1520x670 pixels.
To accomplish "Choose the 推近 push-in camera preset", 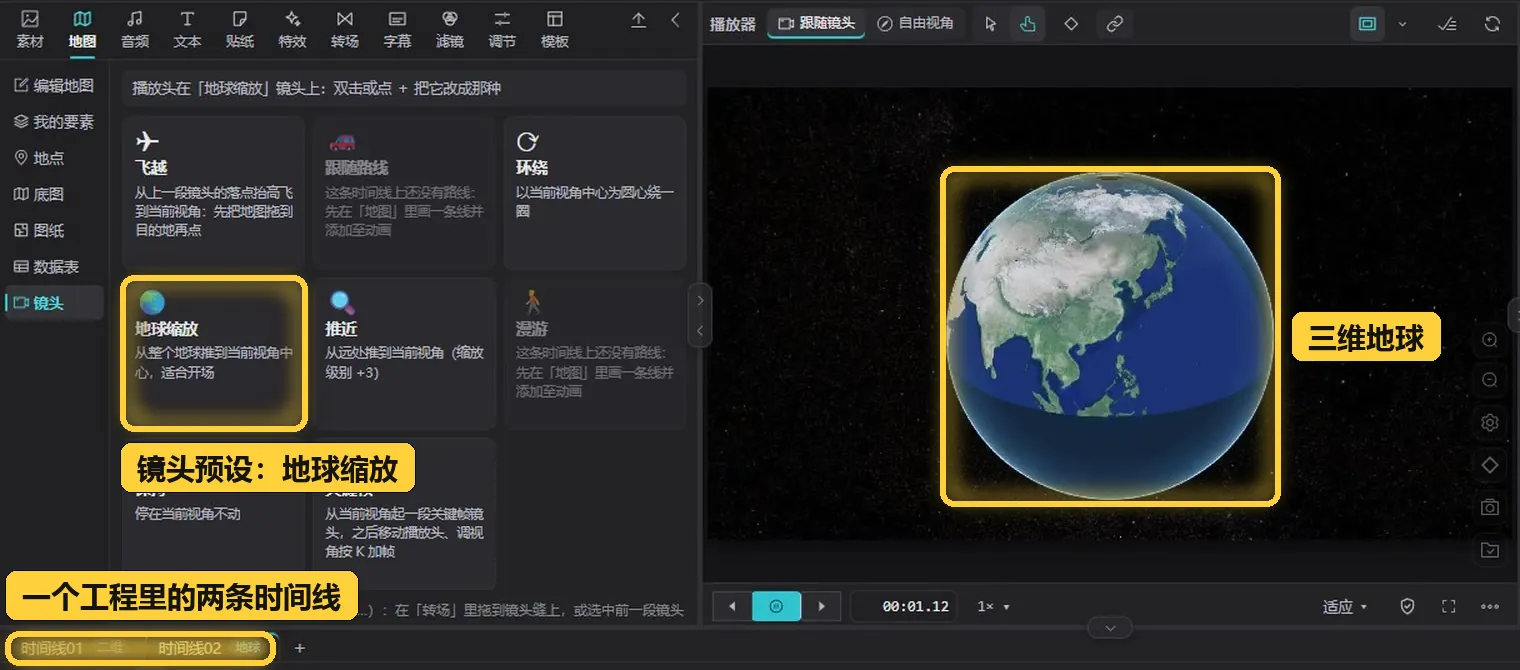I will pyautogui.click(x=404, y=354).
